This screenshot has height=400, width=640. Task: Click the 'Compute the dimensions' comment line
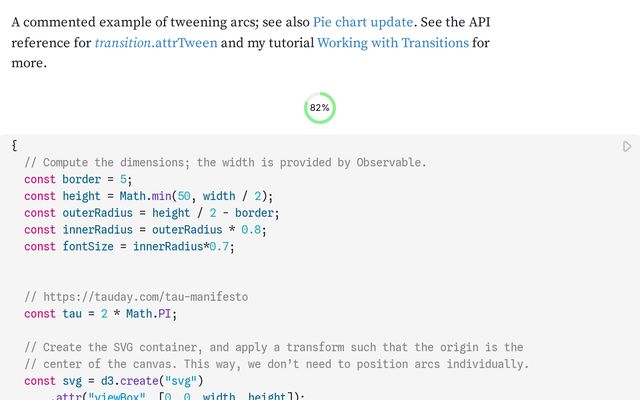225,162
